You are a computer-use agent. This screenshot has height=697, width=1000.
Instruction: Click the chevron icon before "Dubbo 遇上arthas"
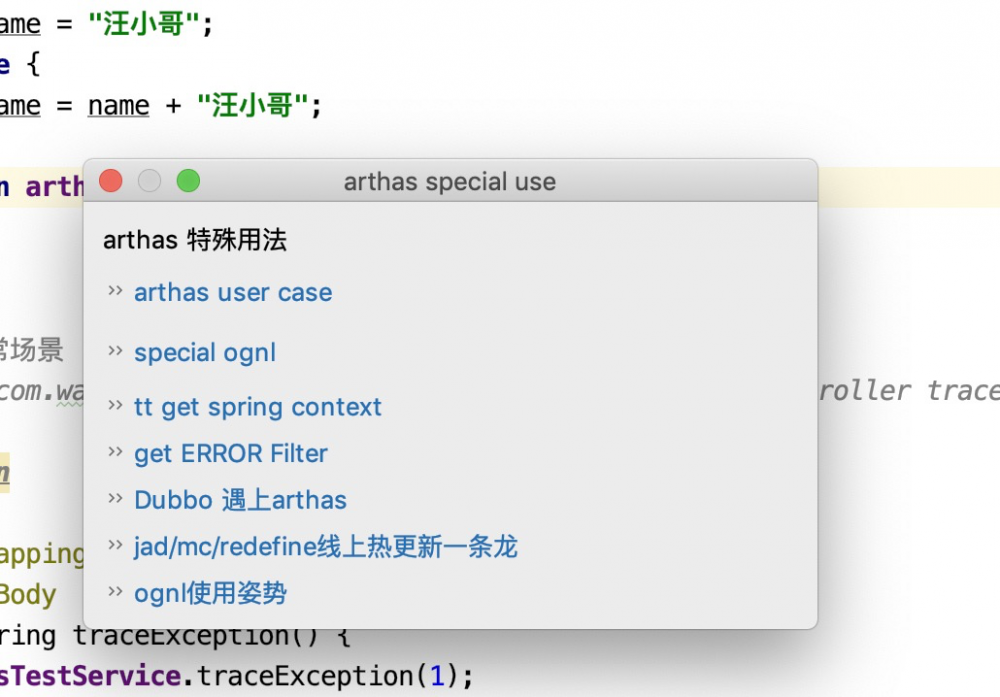tap(116, 498)
